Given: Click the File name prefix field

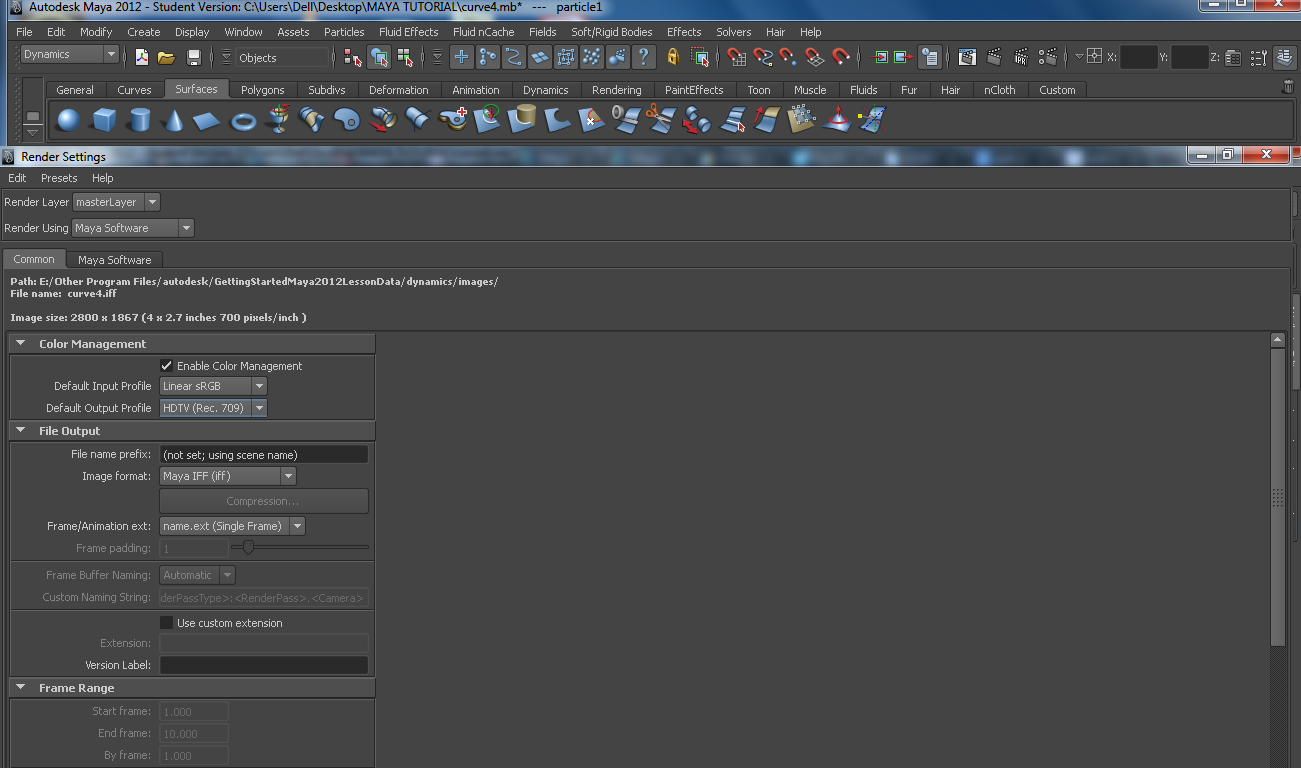Looking at the screenshot, I should [x=264, y=454].
